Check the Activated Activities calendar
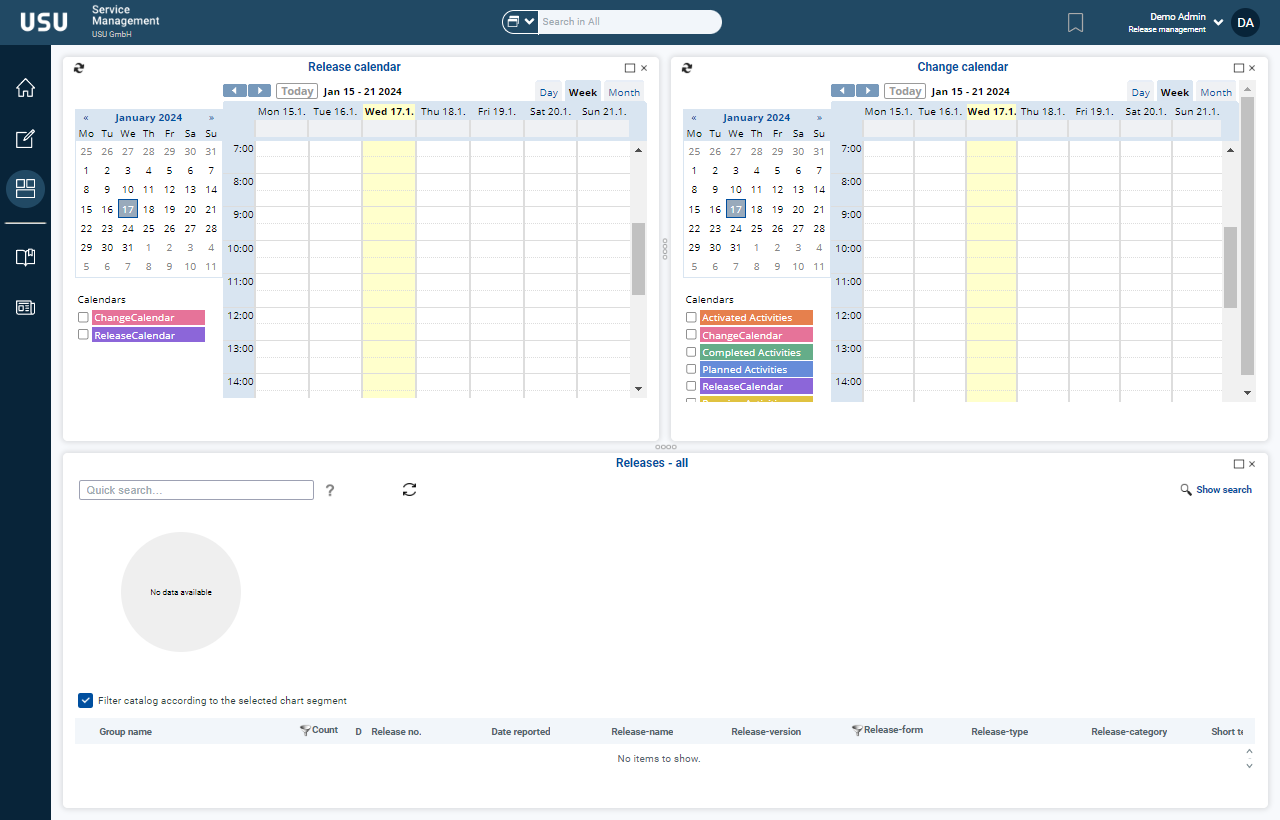Viewport: 1280px width, 820px height. pyautogui.click(x=691, y=317)
